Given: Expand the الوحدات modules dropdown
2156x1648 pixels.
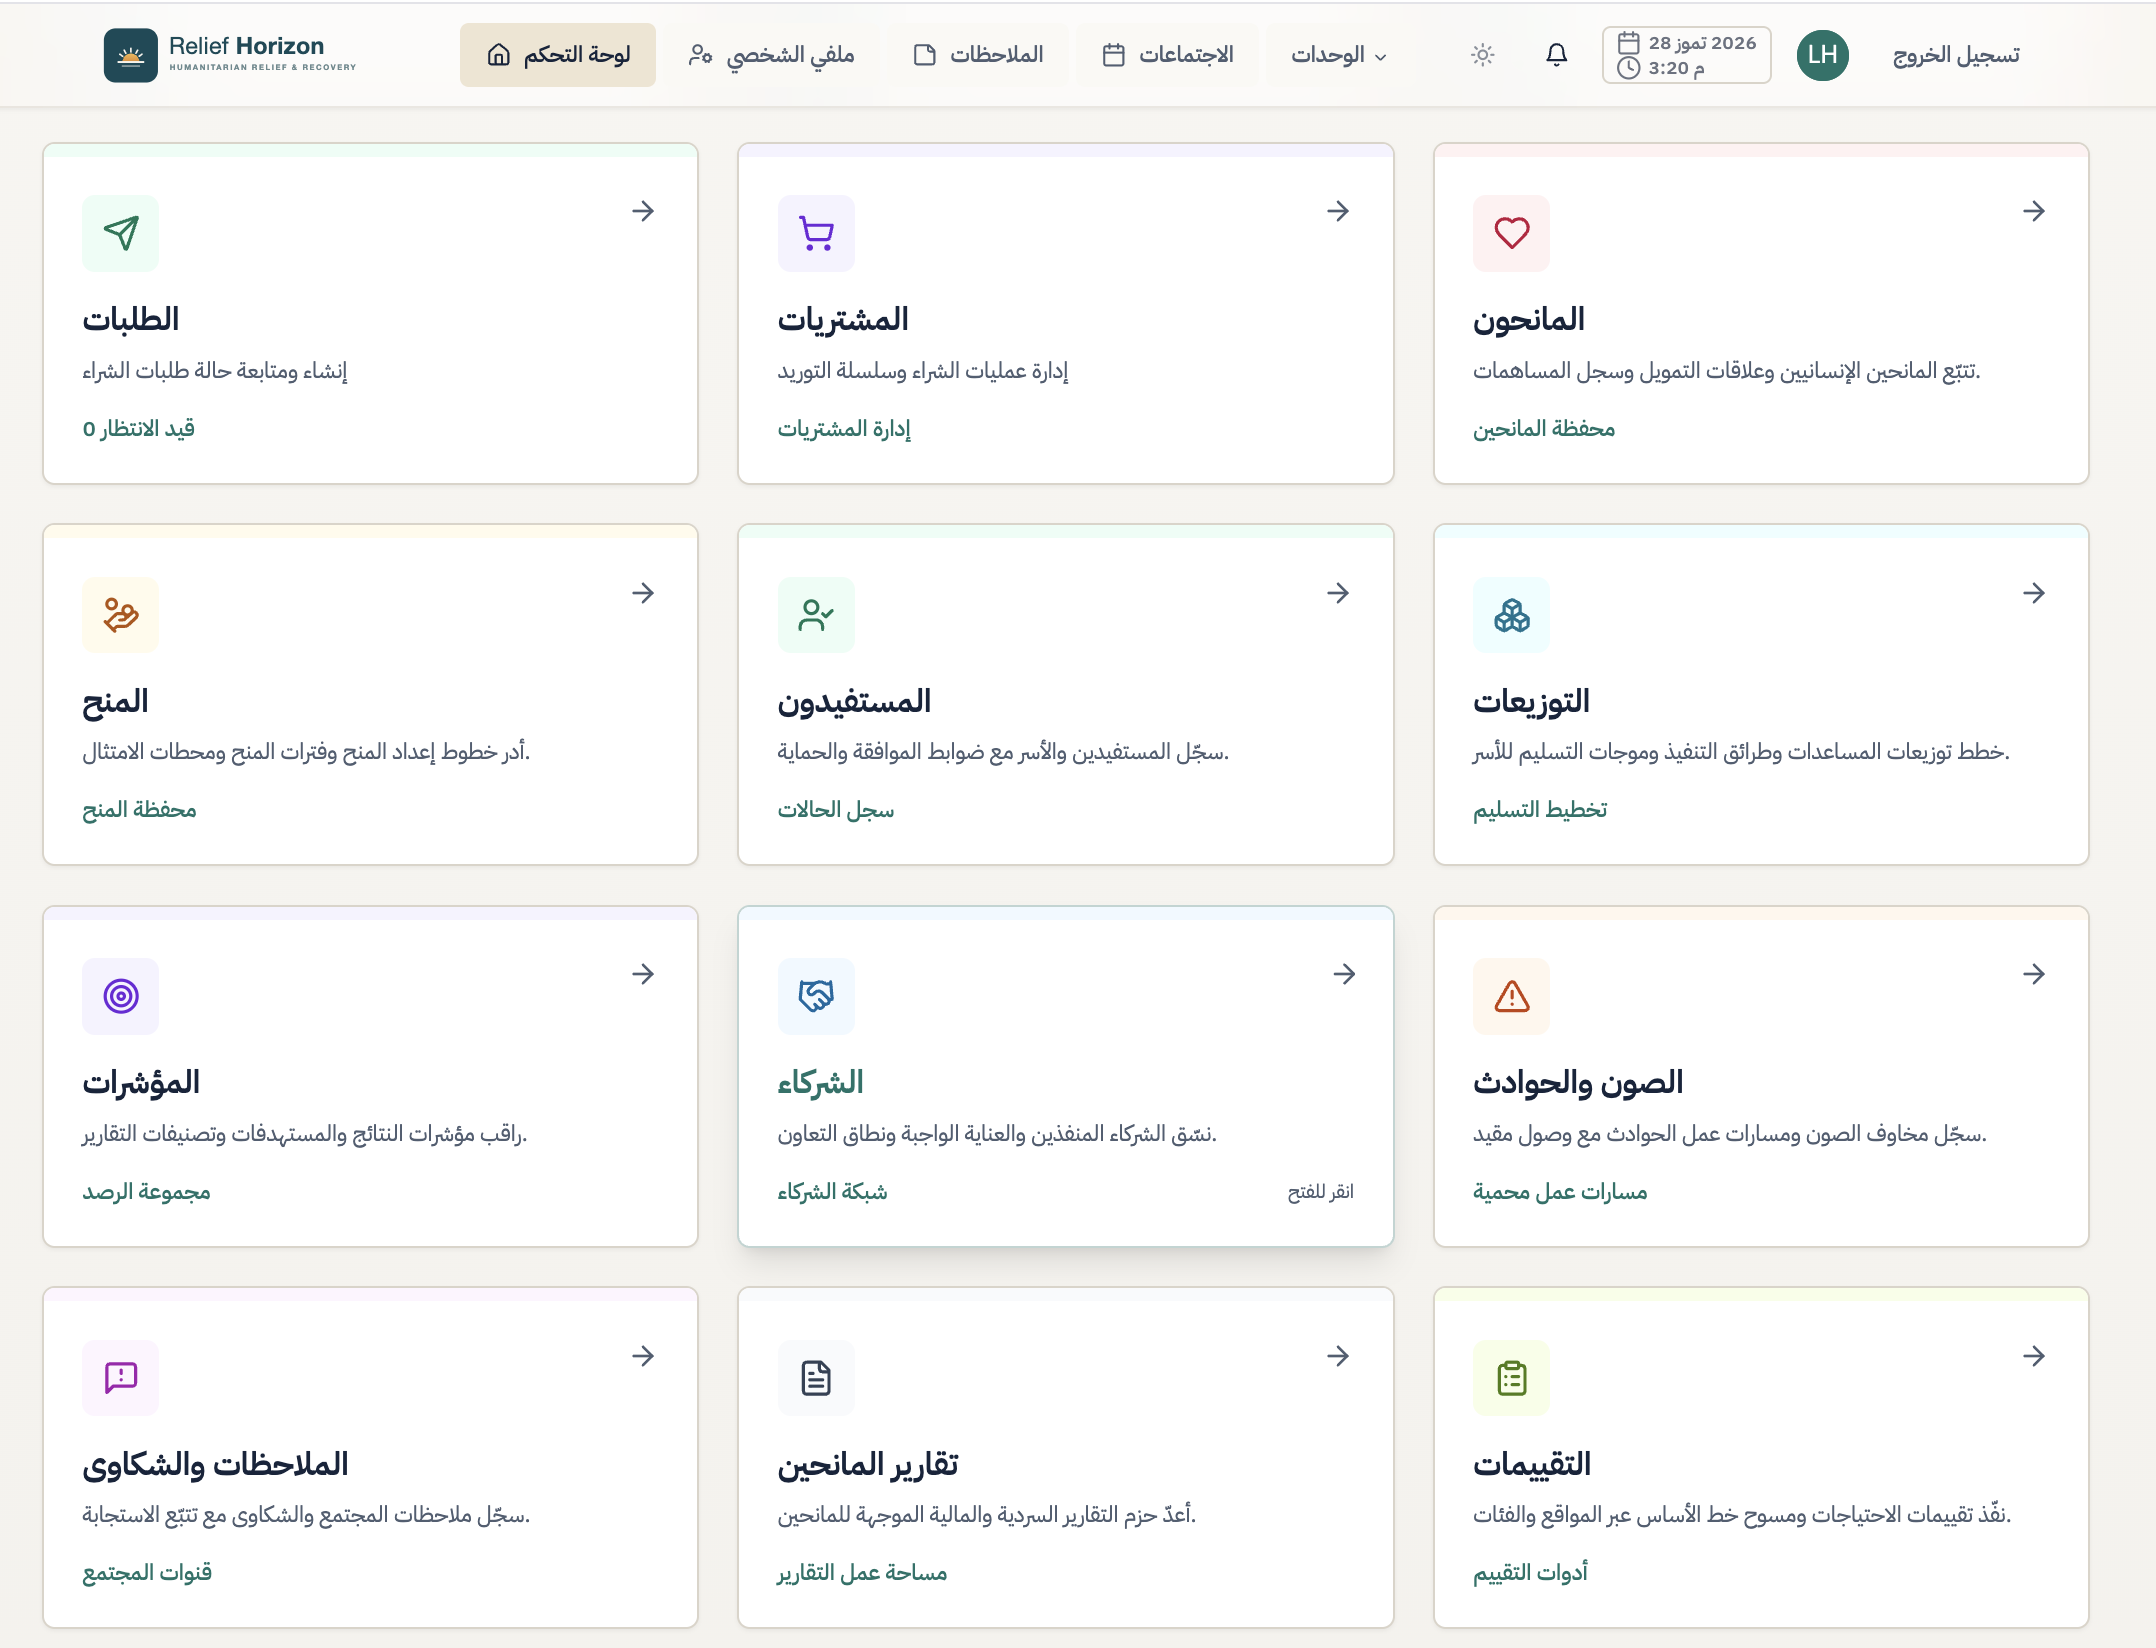Looking at the screenshot, I should click(x=1338, y=55).
